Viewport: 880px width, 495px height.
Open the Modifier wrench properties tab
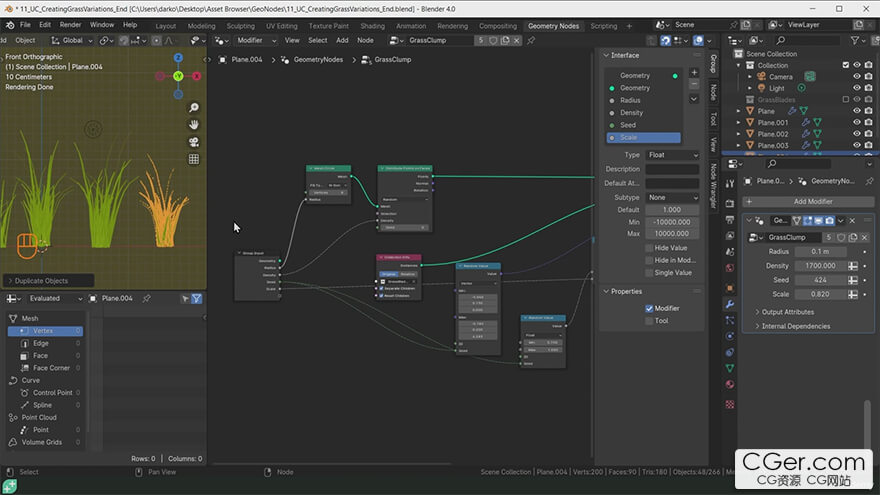pyautogui.click(x=730, y=304)
